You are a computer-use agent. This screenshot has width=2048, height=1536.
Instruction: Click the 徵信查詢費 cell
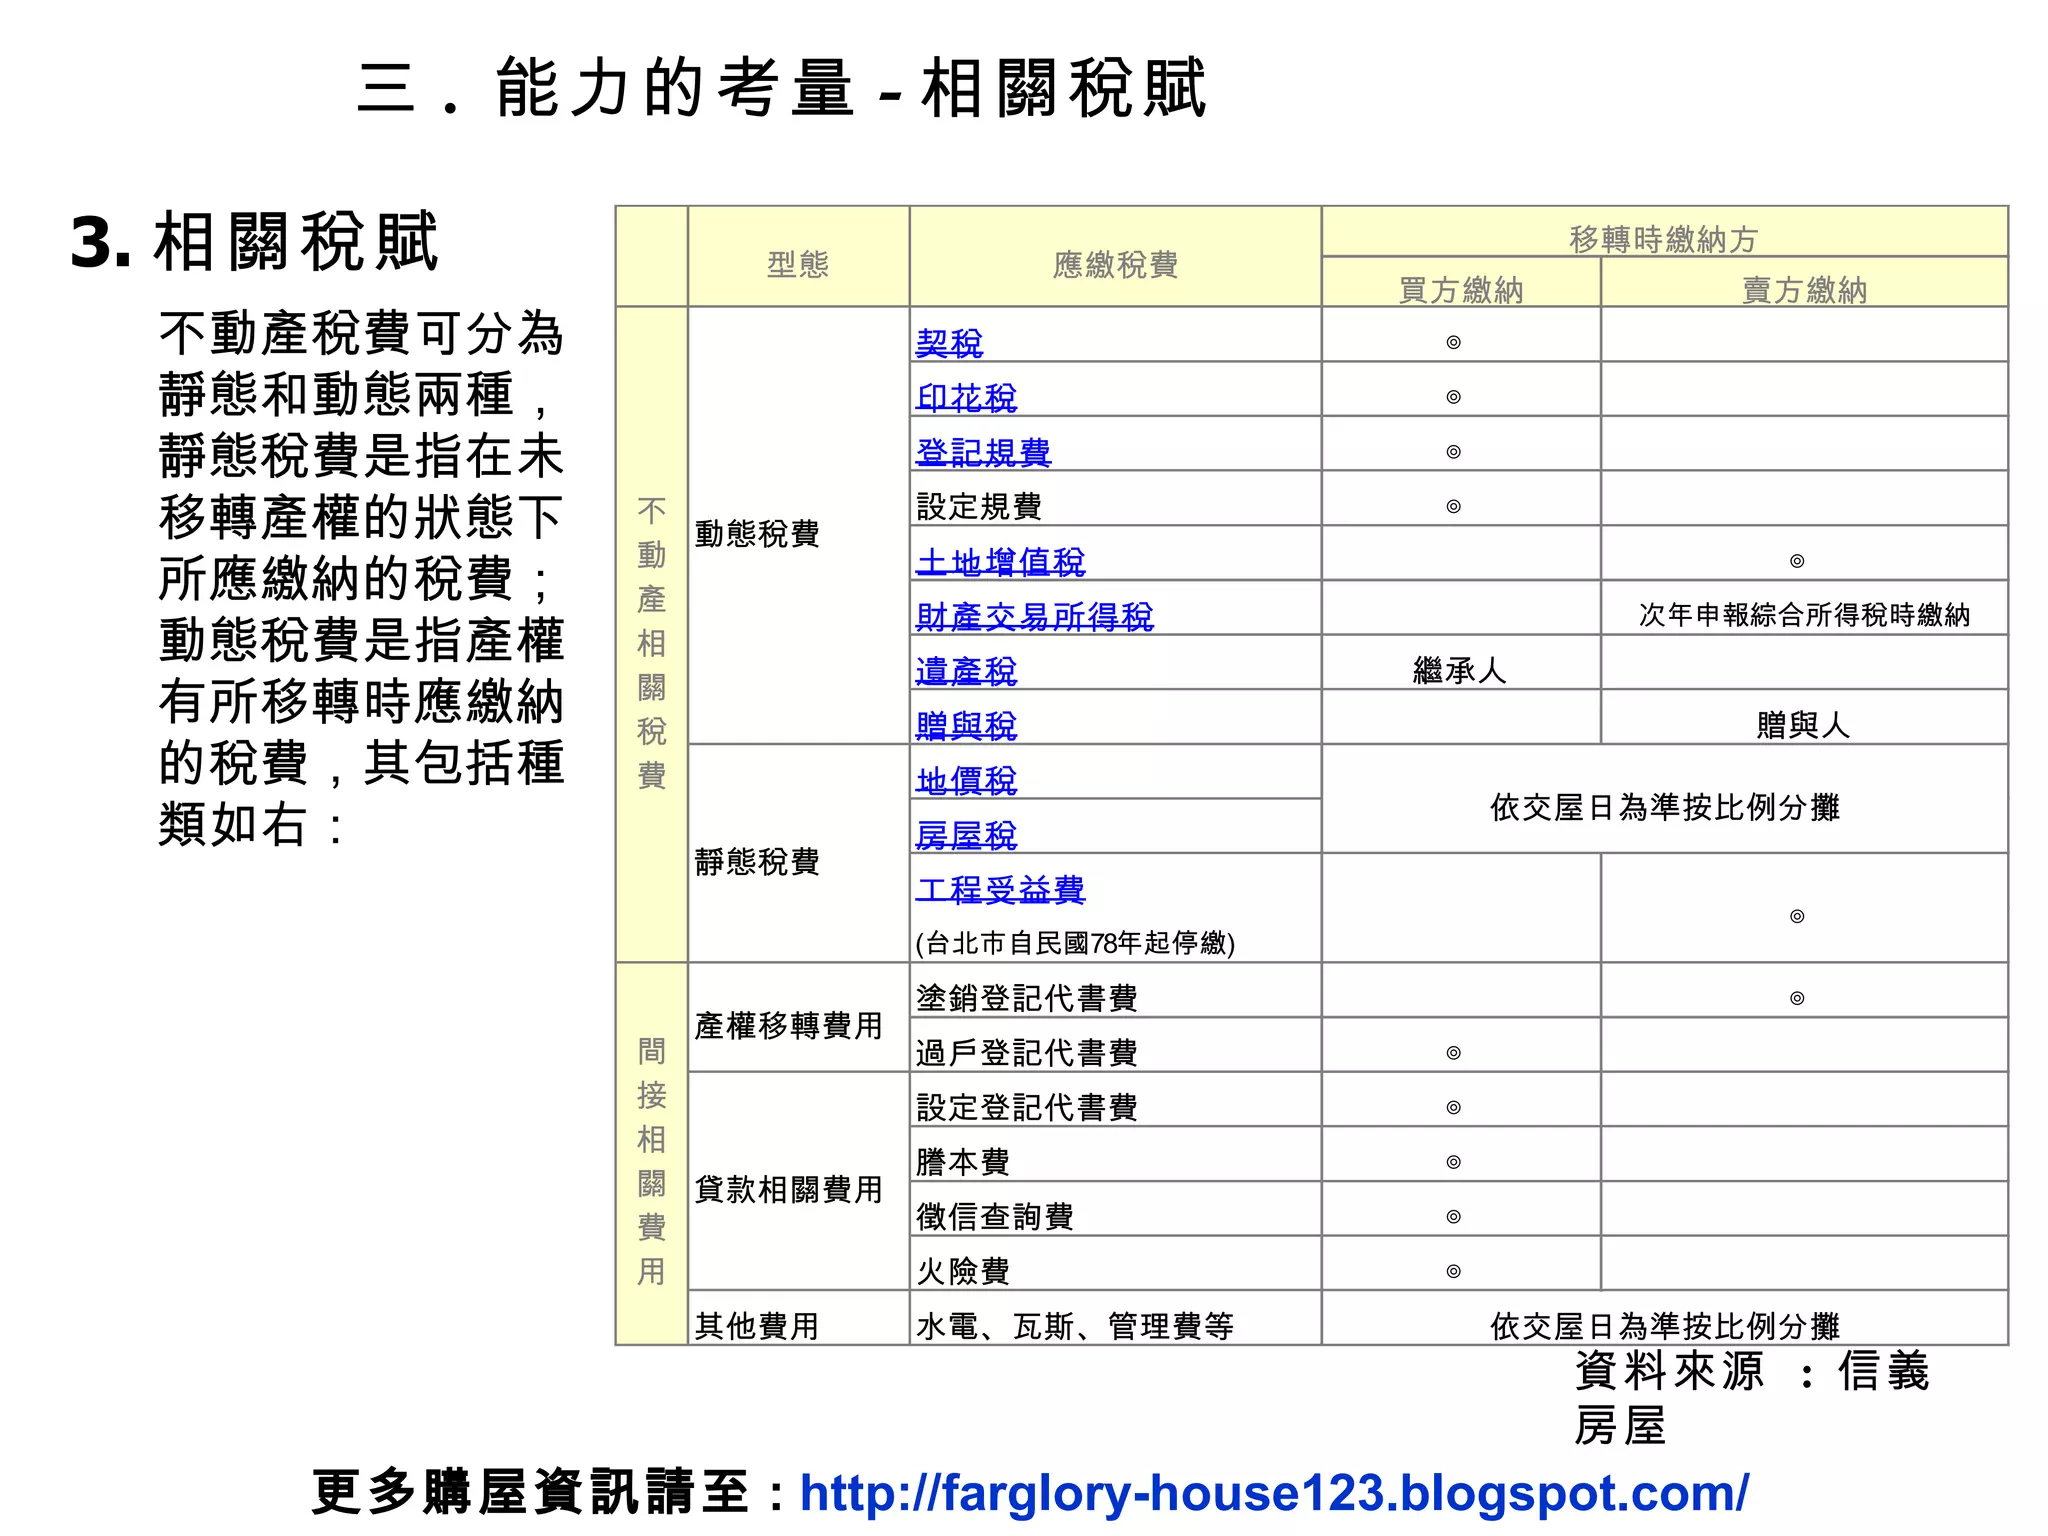(1115, 1209)
